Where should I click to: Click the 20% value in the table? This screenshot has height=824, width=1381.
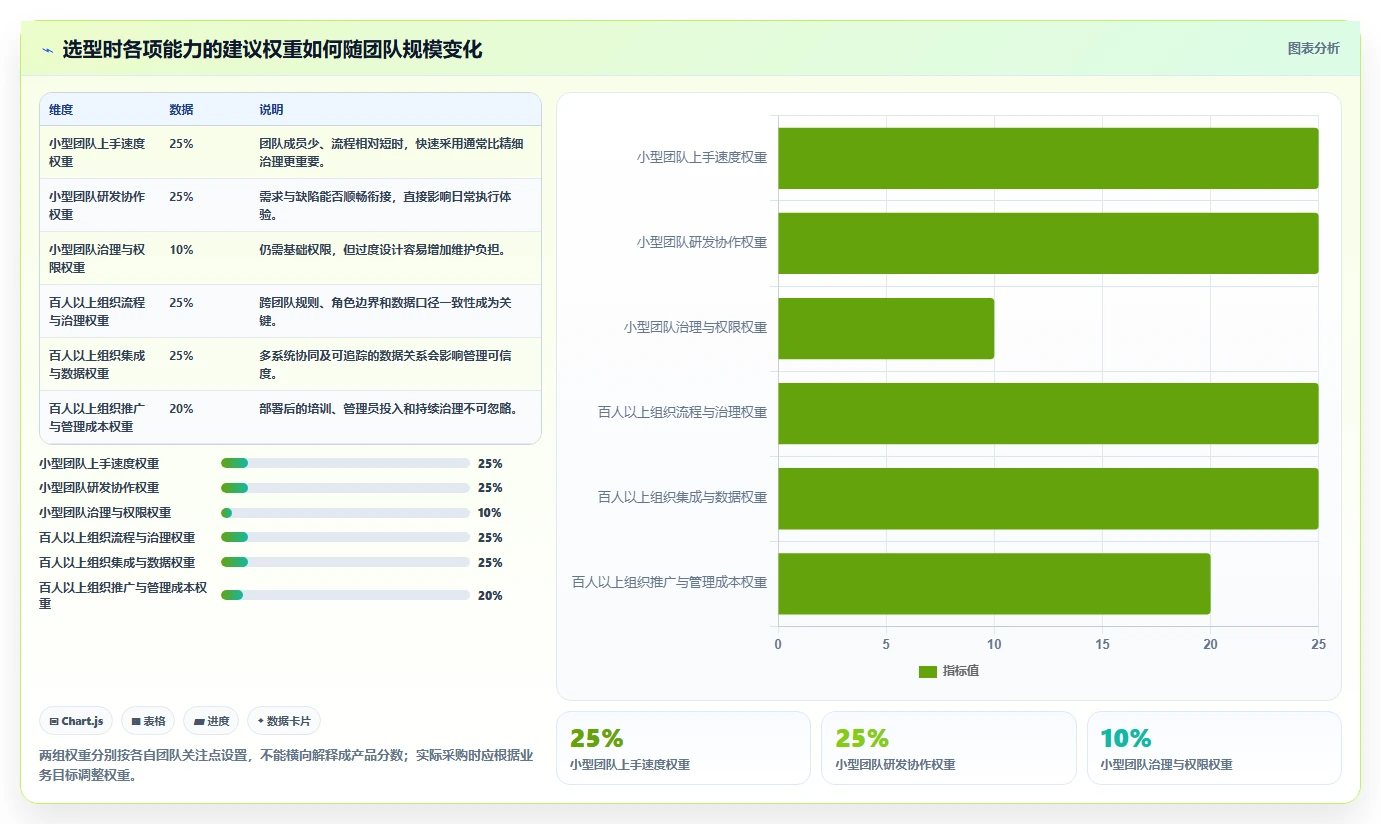[x=181, y=409]
